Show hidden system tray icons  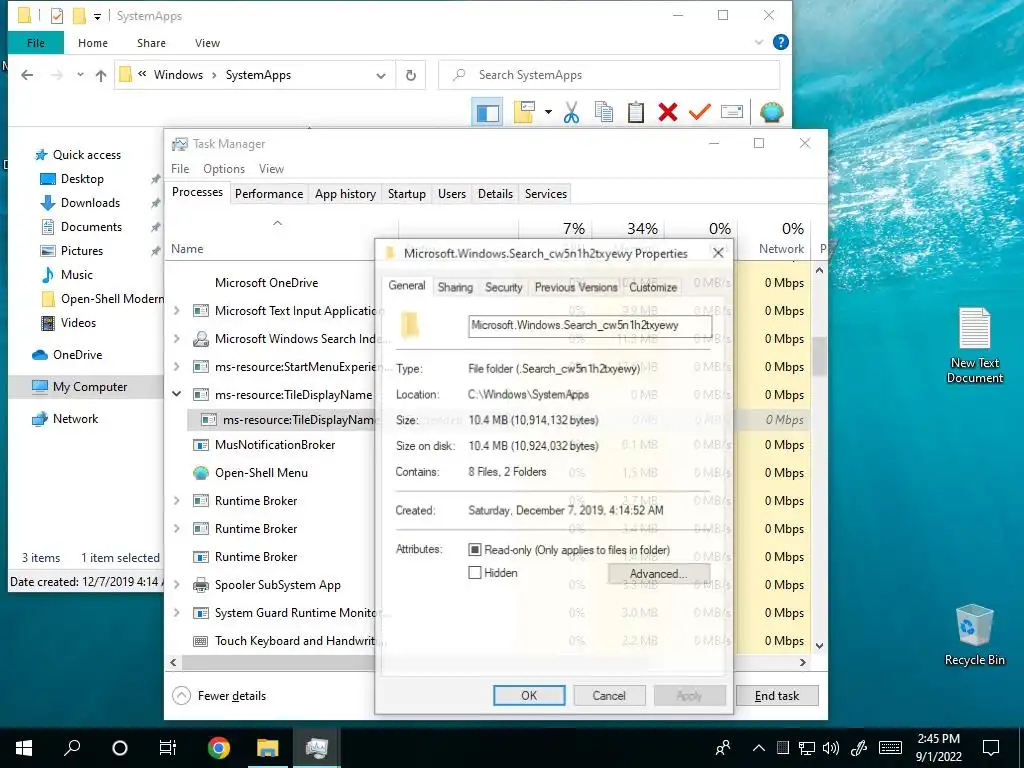point(758,748)
